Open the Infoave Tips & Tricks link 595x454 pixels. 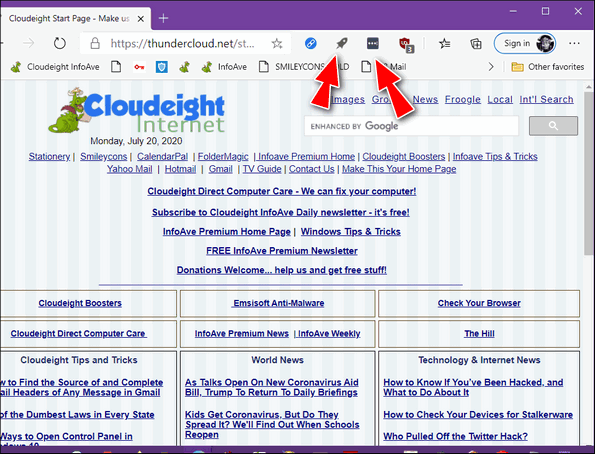pos(495,156)
